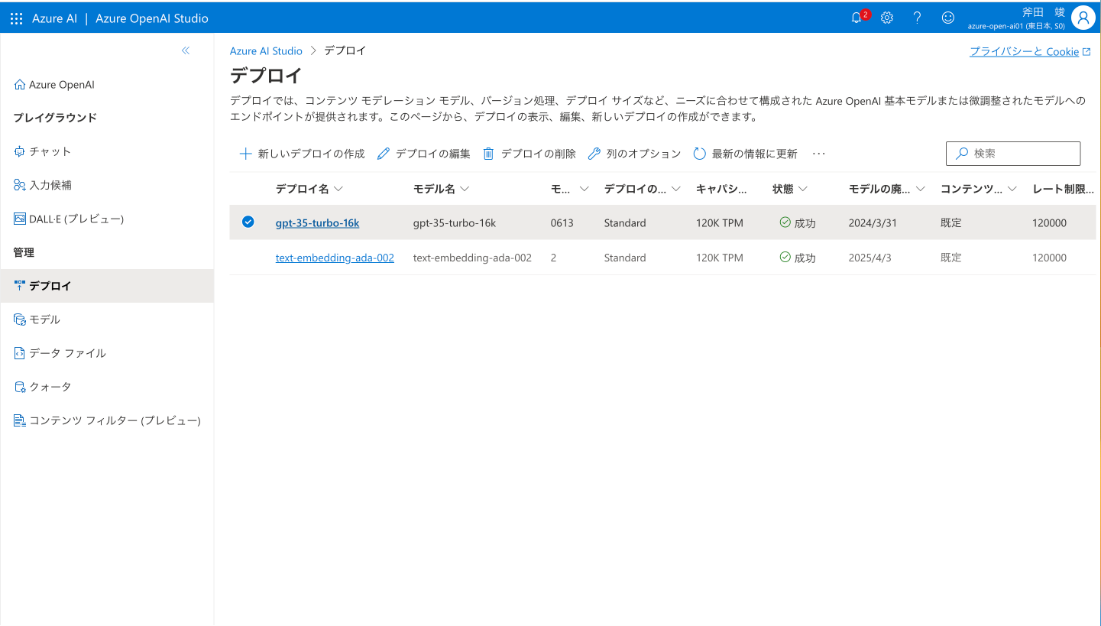Viewport: 1101px width, 626px height.
Task: Click the 0613 version cell
Action: tap(562, 223)
